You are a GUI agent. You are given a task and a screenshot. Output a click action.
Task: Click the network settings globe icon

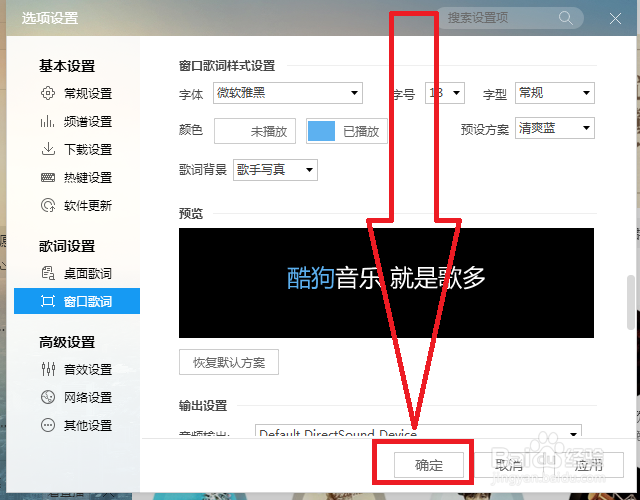[x=48, y=397]
